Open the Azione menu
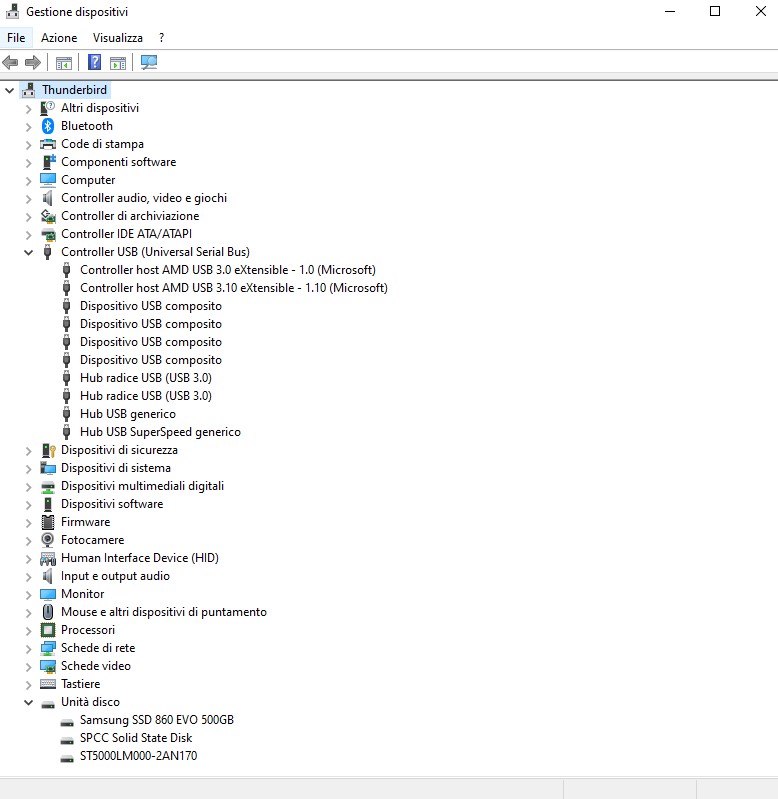Screen dimensions: 778x799 click(59, 37)
